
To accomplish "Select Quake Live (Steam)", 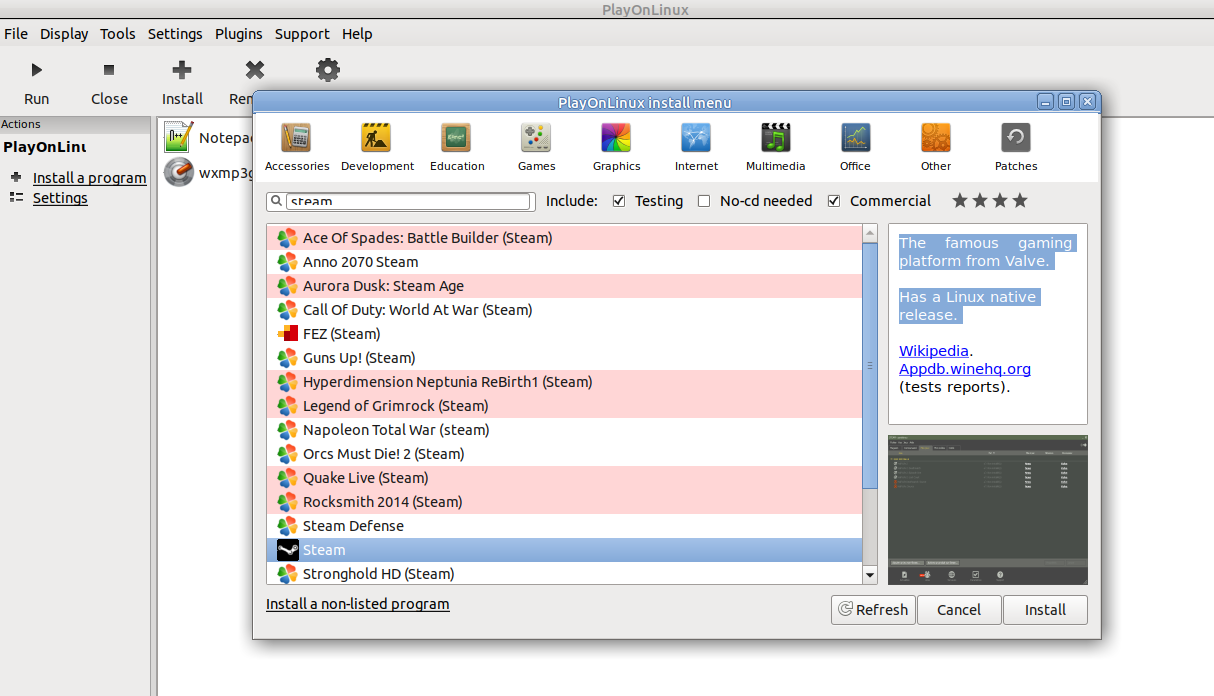I will 564,478.
